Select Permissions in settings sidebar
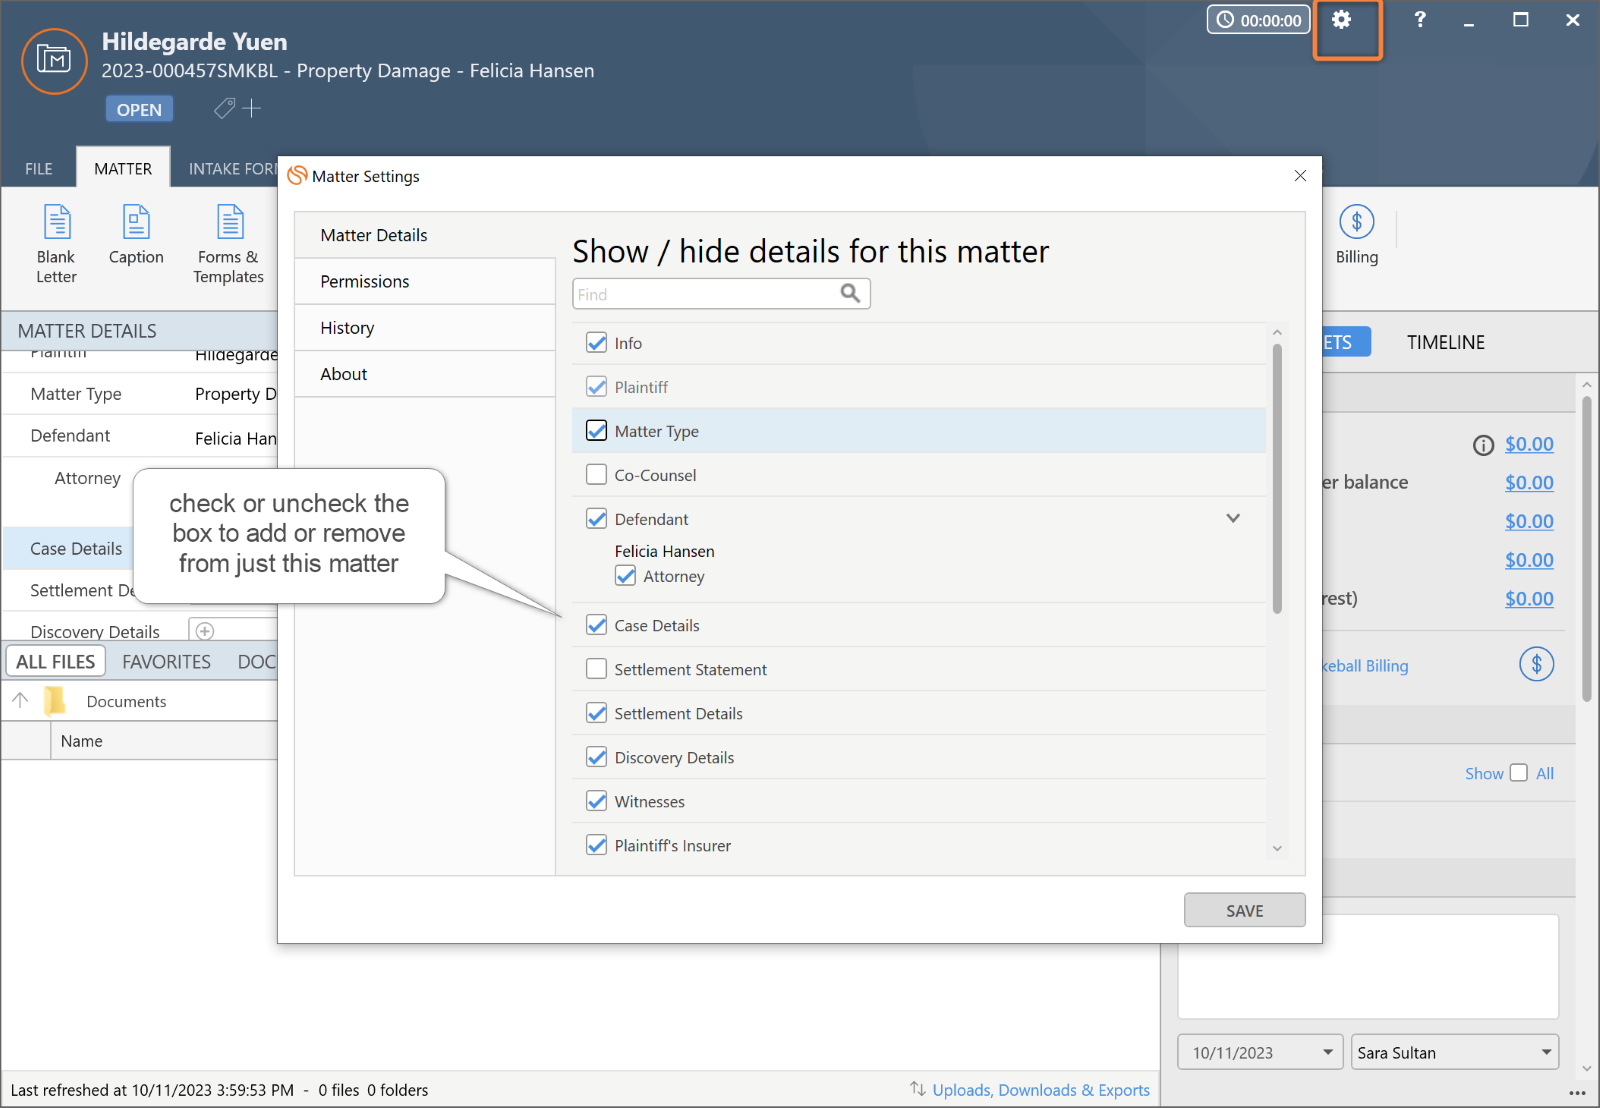 click(425, 282)
